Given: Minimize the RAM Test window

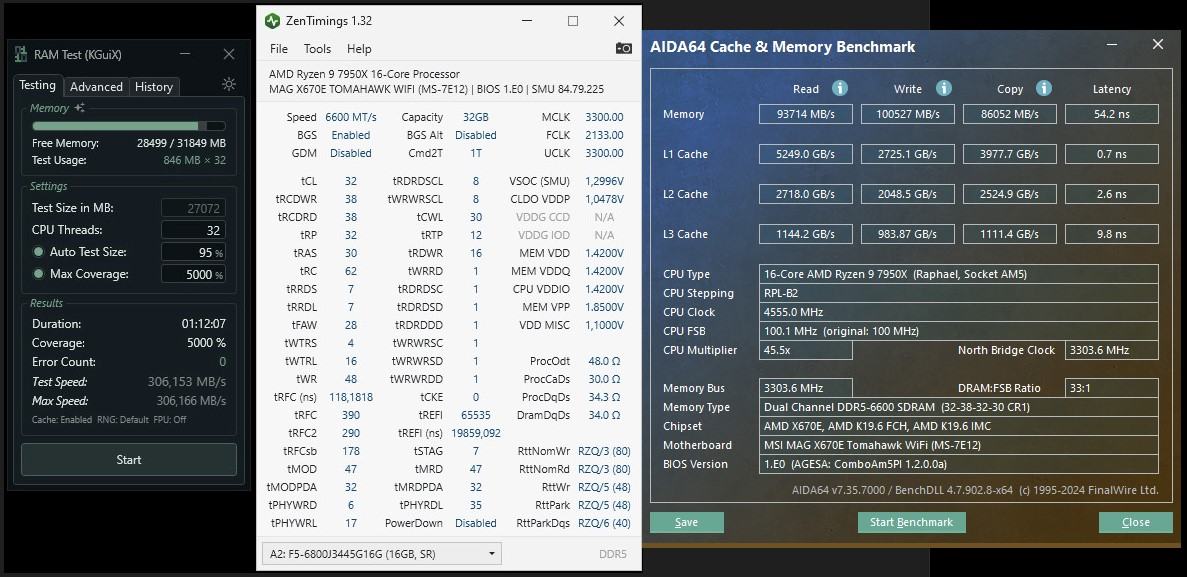Looking at the screenshot, I should [x=185, y=54].
